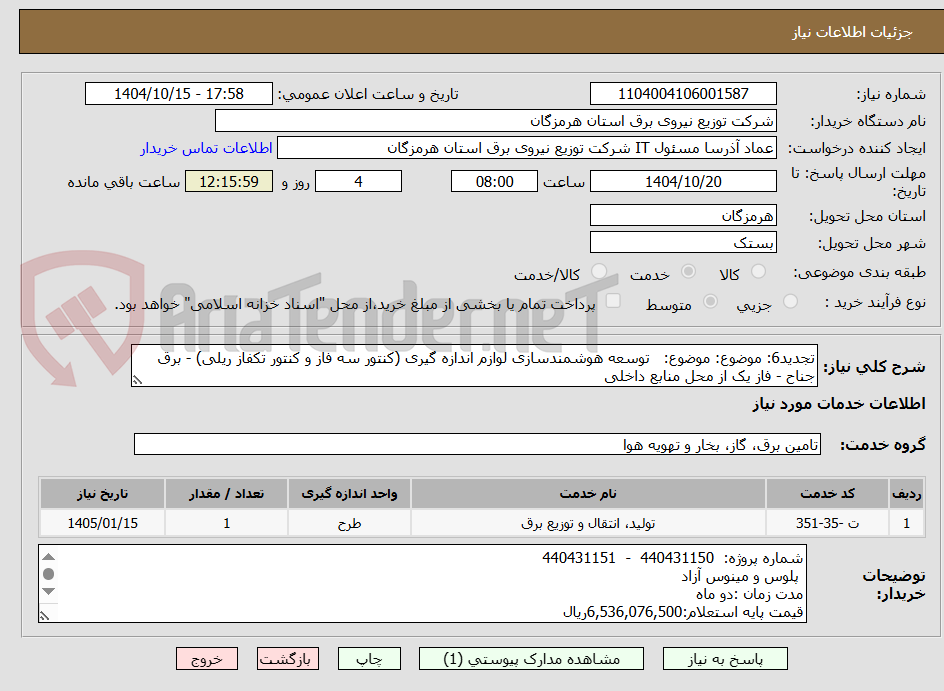Click resize handle of buyer notes box
944x691 pixels.
pyautogui.click(x=44, y=616)
